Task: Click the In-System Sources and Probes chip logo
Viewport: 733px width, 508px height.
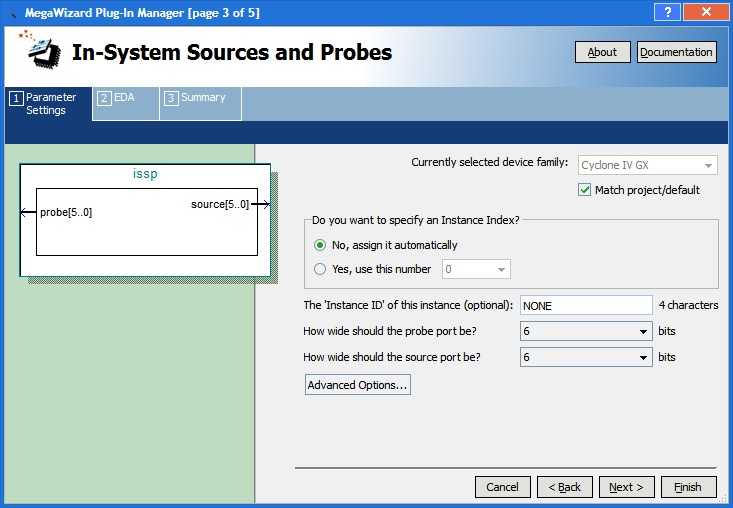Action: [x=41, y=50]
